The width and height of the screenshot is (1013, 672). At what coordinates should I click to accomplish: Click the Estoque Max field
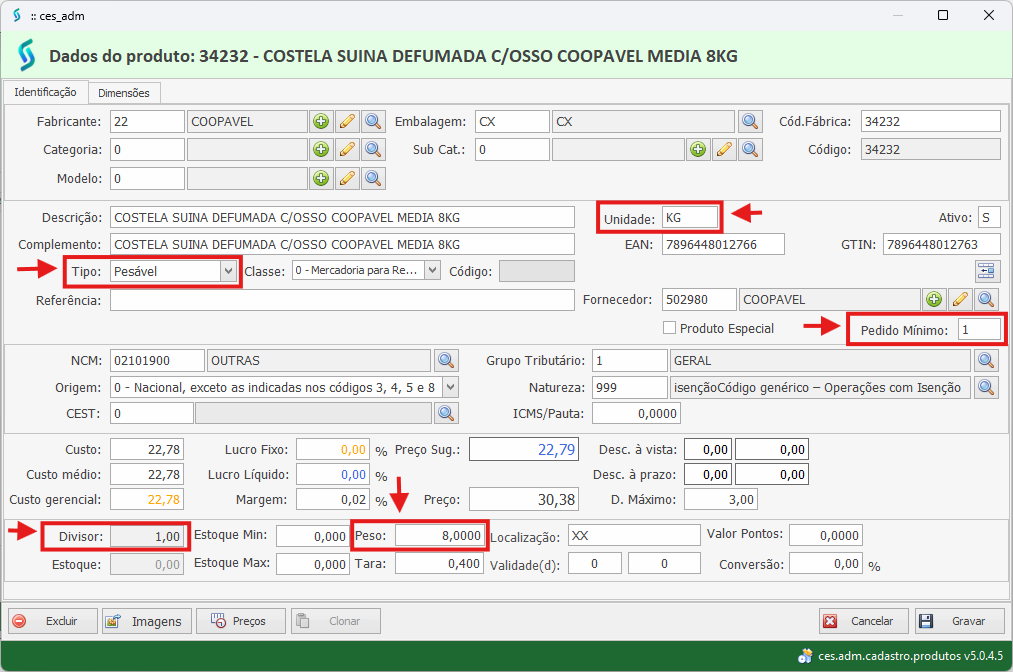313,564
